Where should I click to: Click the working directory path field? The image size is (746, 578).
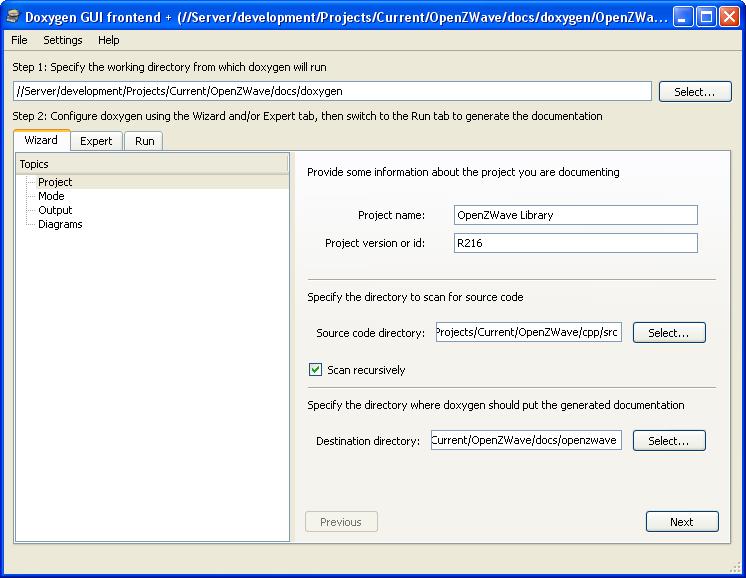point(332,91)
